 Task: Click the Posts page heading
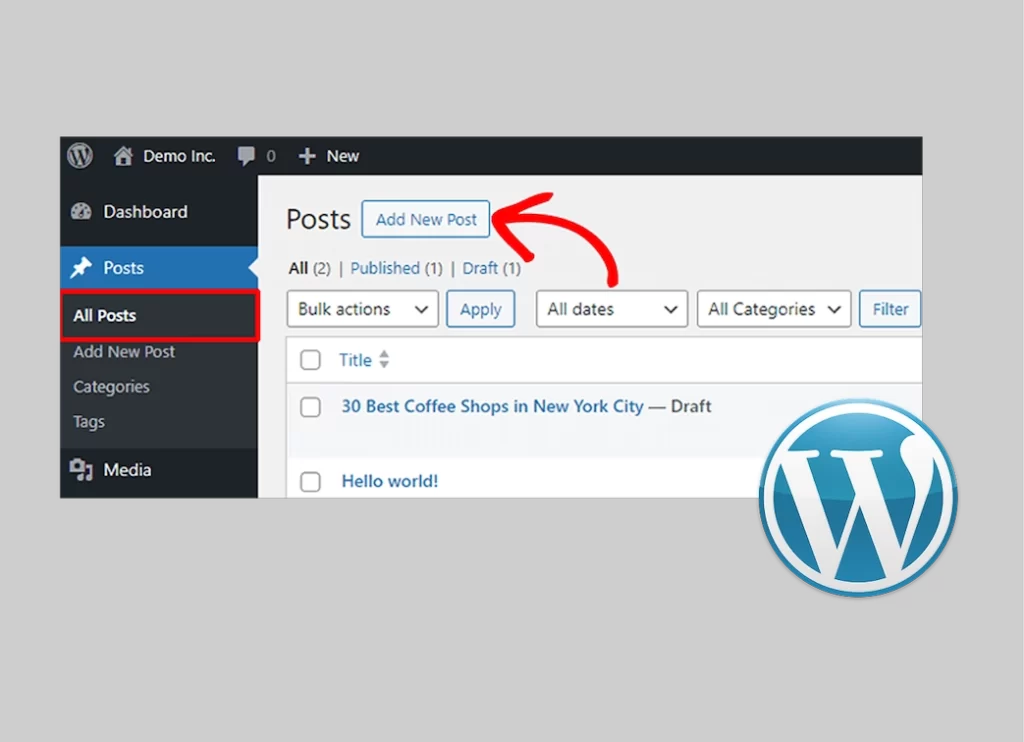319,219
